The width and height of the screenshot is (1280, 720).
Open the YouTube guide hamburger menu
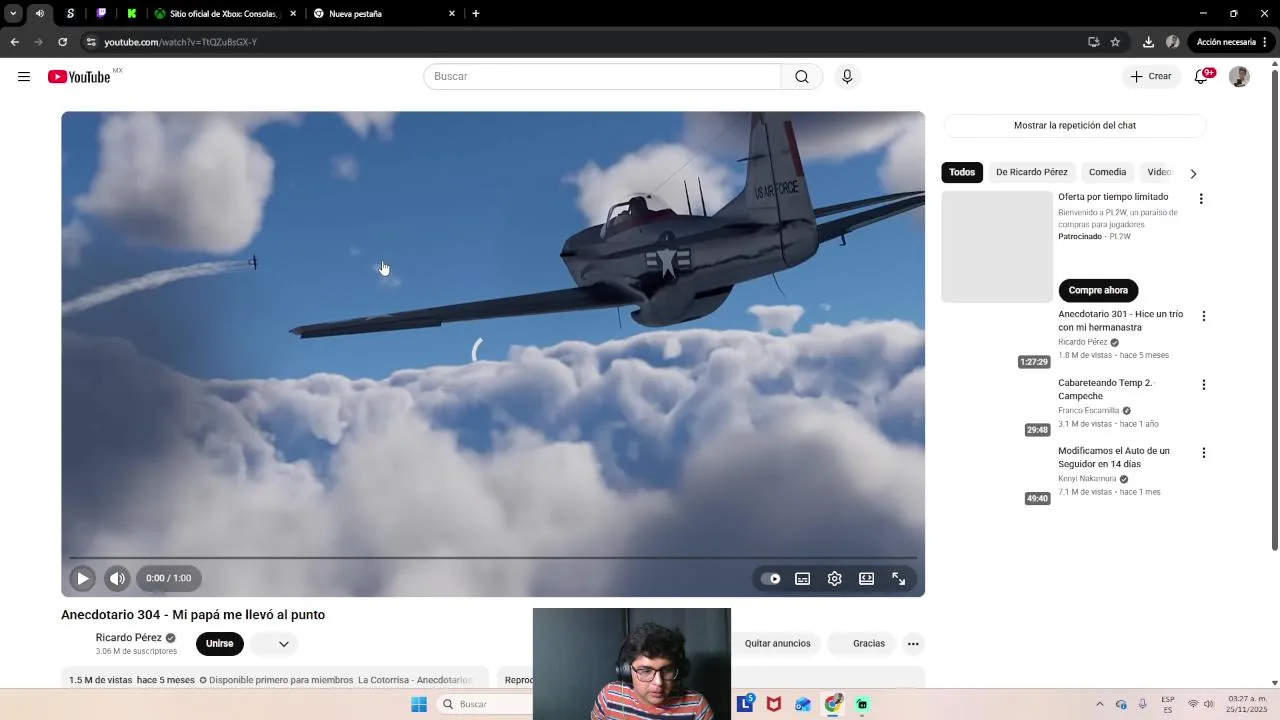tap(24, 77)
